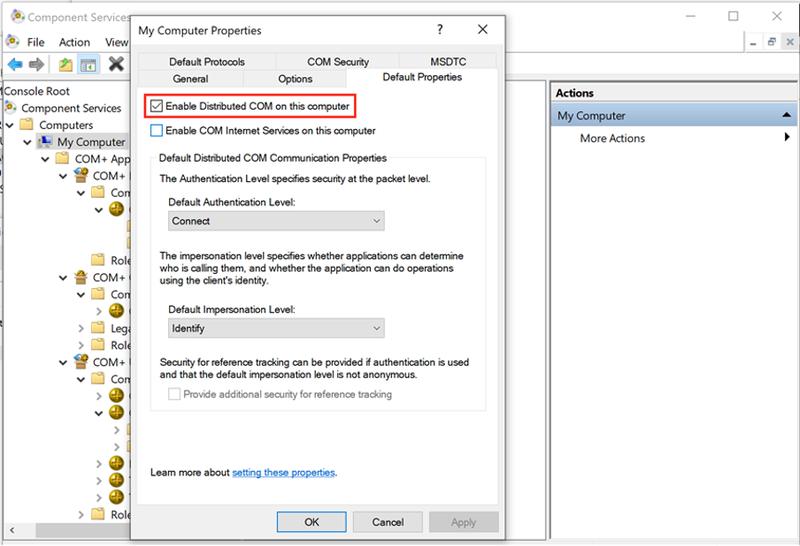Switch to the COM Security tab

tap(338, 61)
